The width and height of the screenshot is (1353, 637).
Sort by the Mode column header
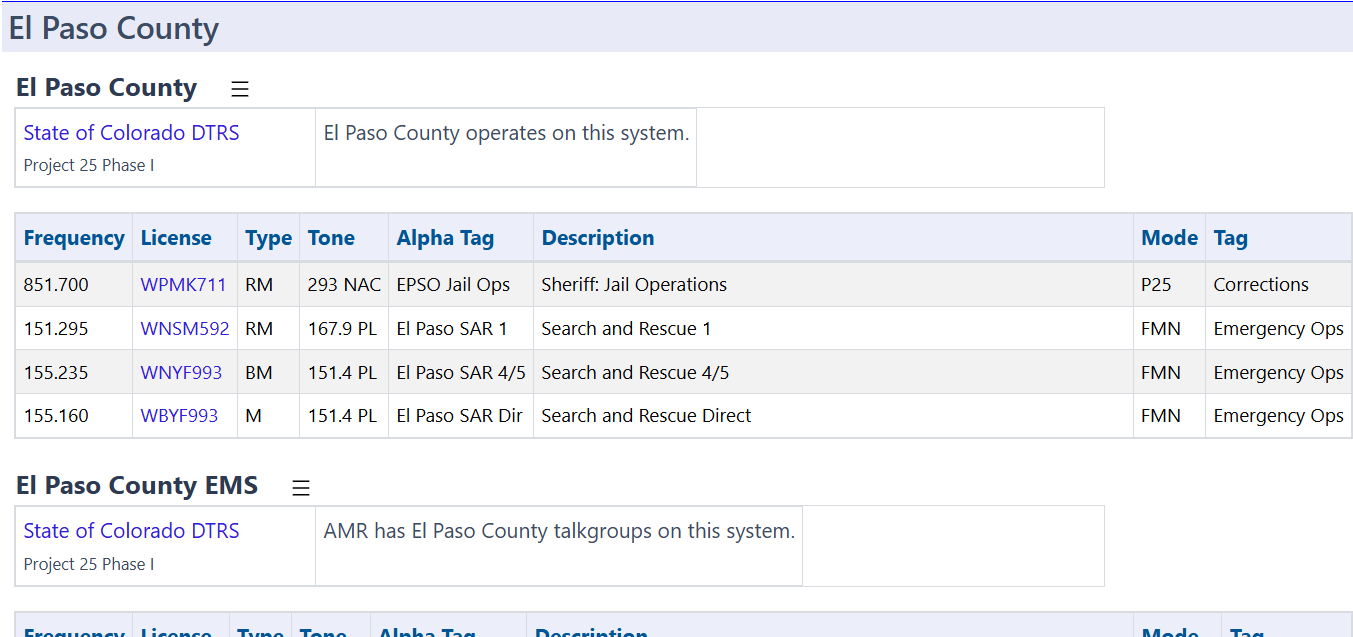(1169, 238)
